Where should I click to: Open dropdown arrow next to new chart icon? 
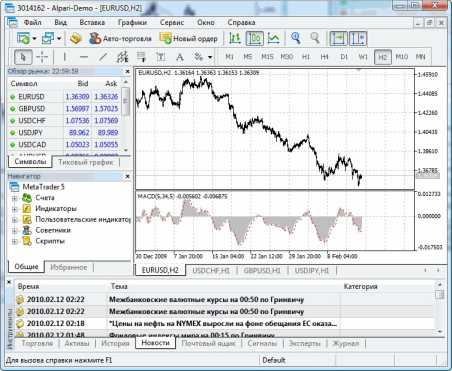click(x=34, y=39)
